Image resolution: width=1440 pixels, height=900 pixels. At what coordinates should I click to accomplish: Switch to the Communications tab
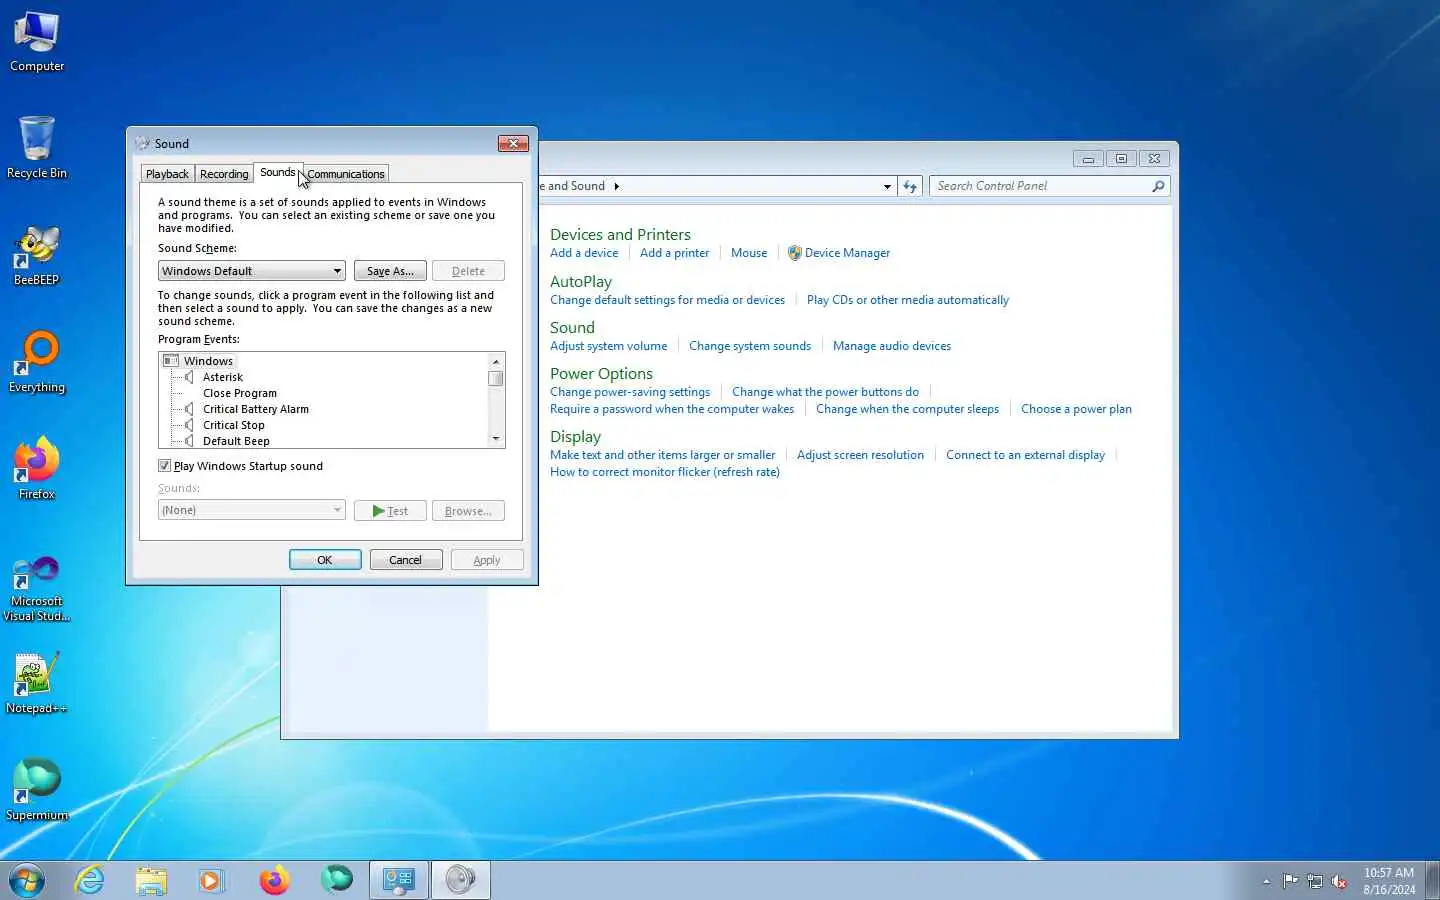[345, 174]
